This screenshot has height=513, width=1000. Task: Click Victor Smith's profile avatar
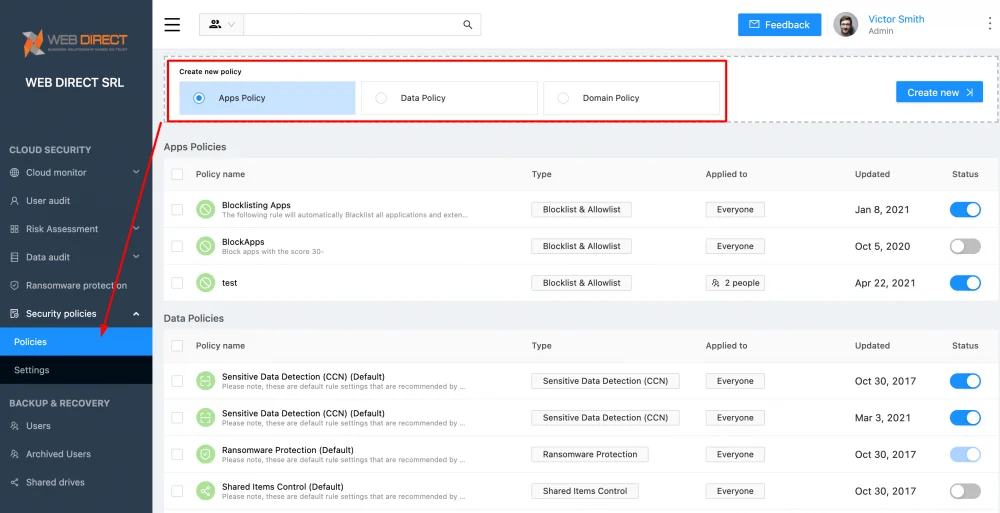[846, 24]
